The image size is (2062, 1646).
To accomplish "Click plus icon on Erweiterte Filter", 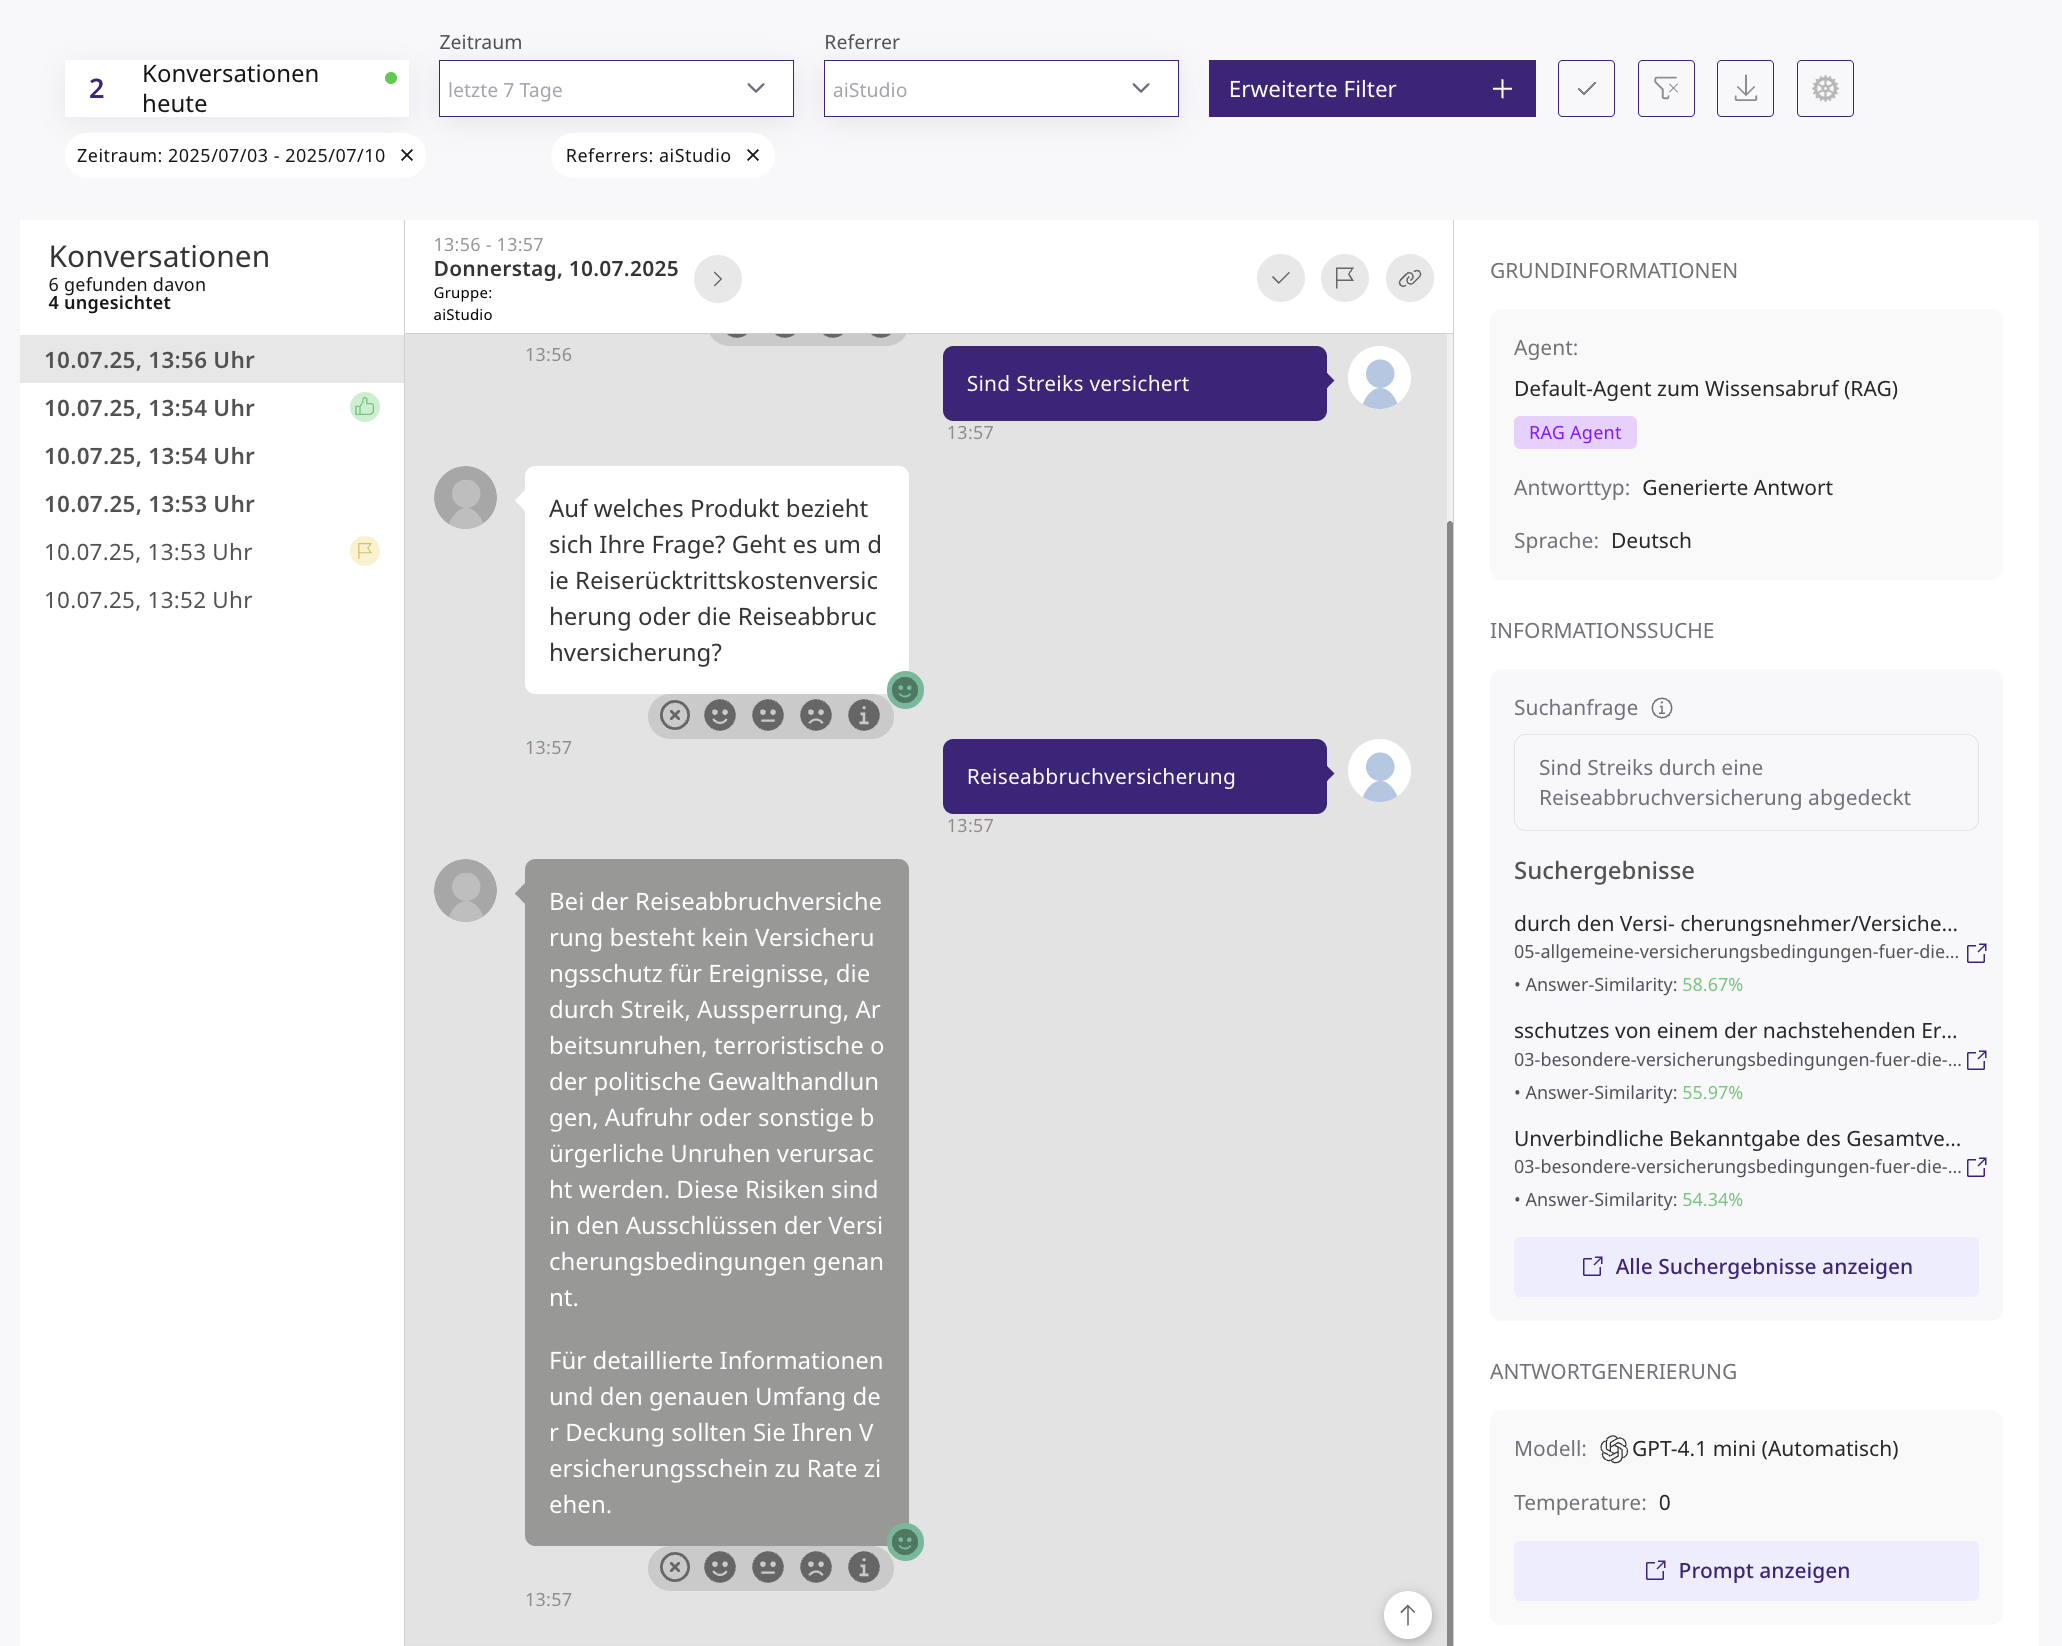I will (1502, 89).
